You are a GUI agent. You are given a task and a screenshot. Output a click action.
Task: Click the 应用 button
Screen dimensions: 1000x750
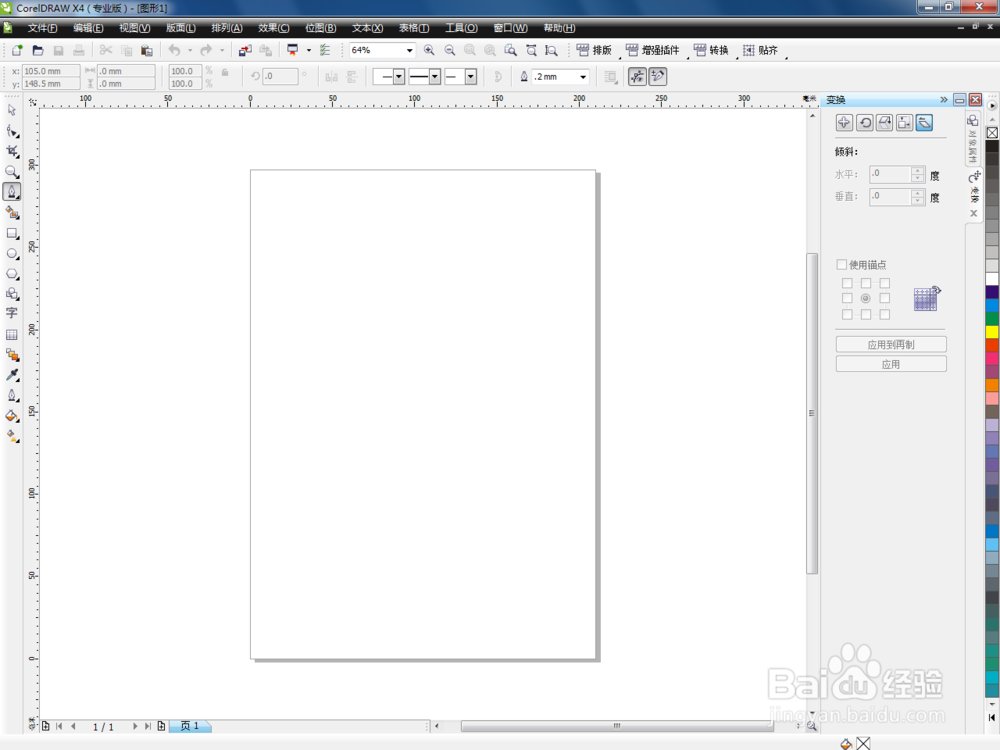[x=891, y=364]
